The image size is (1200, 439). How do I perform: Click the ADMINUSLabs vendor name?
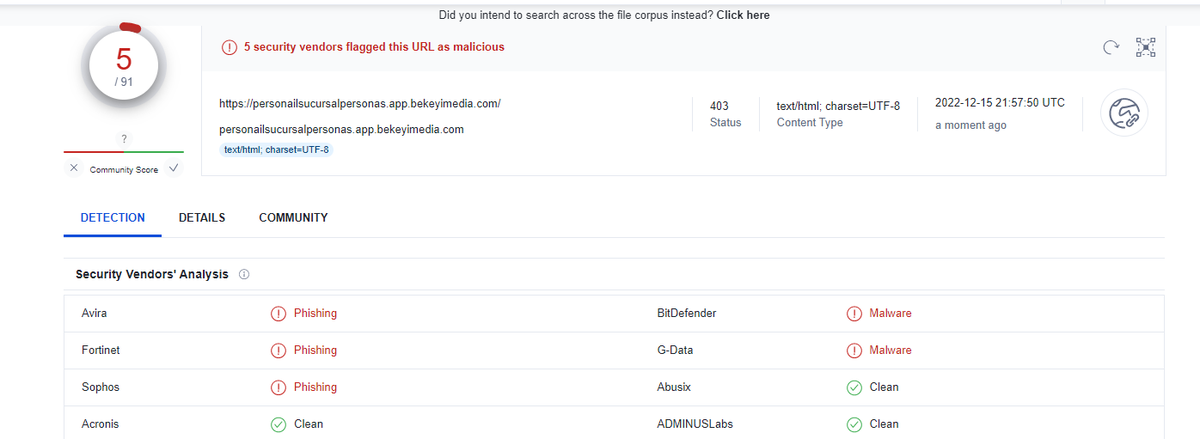pos(695,424)
